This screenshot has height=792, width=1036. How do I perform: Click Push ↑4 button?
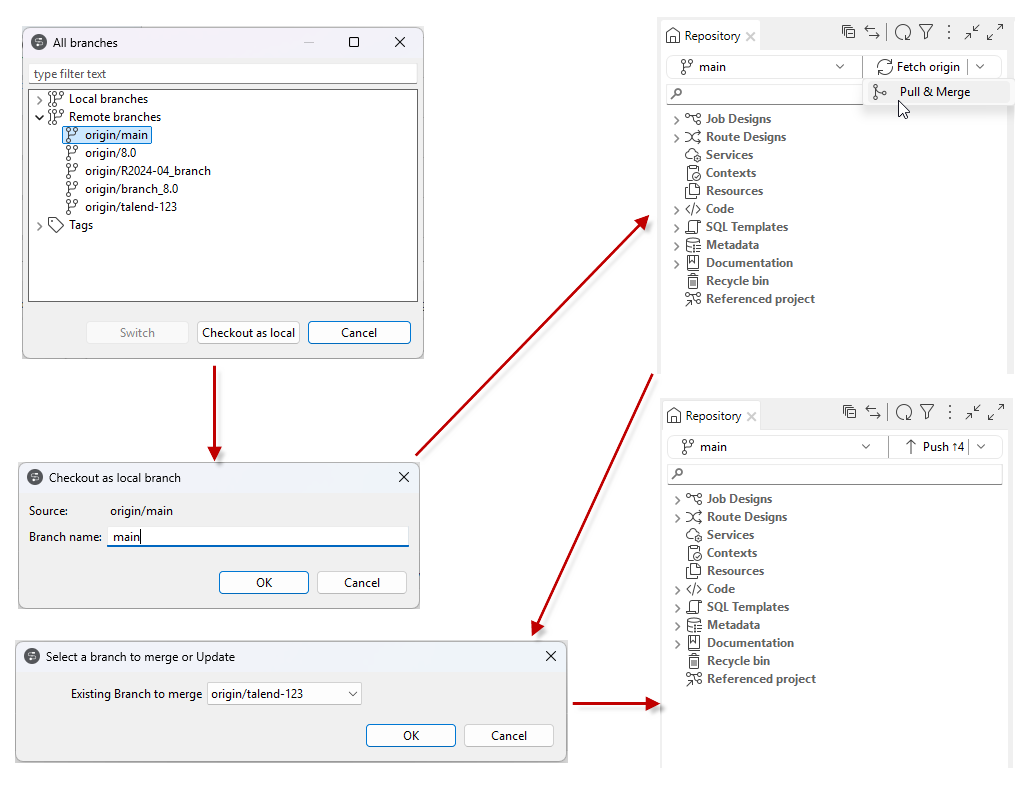coord(935,447)
